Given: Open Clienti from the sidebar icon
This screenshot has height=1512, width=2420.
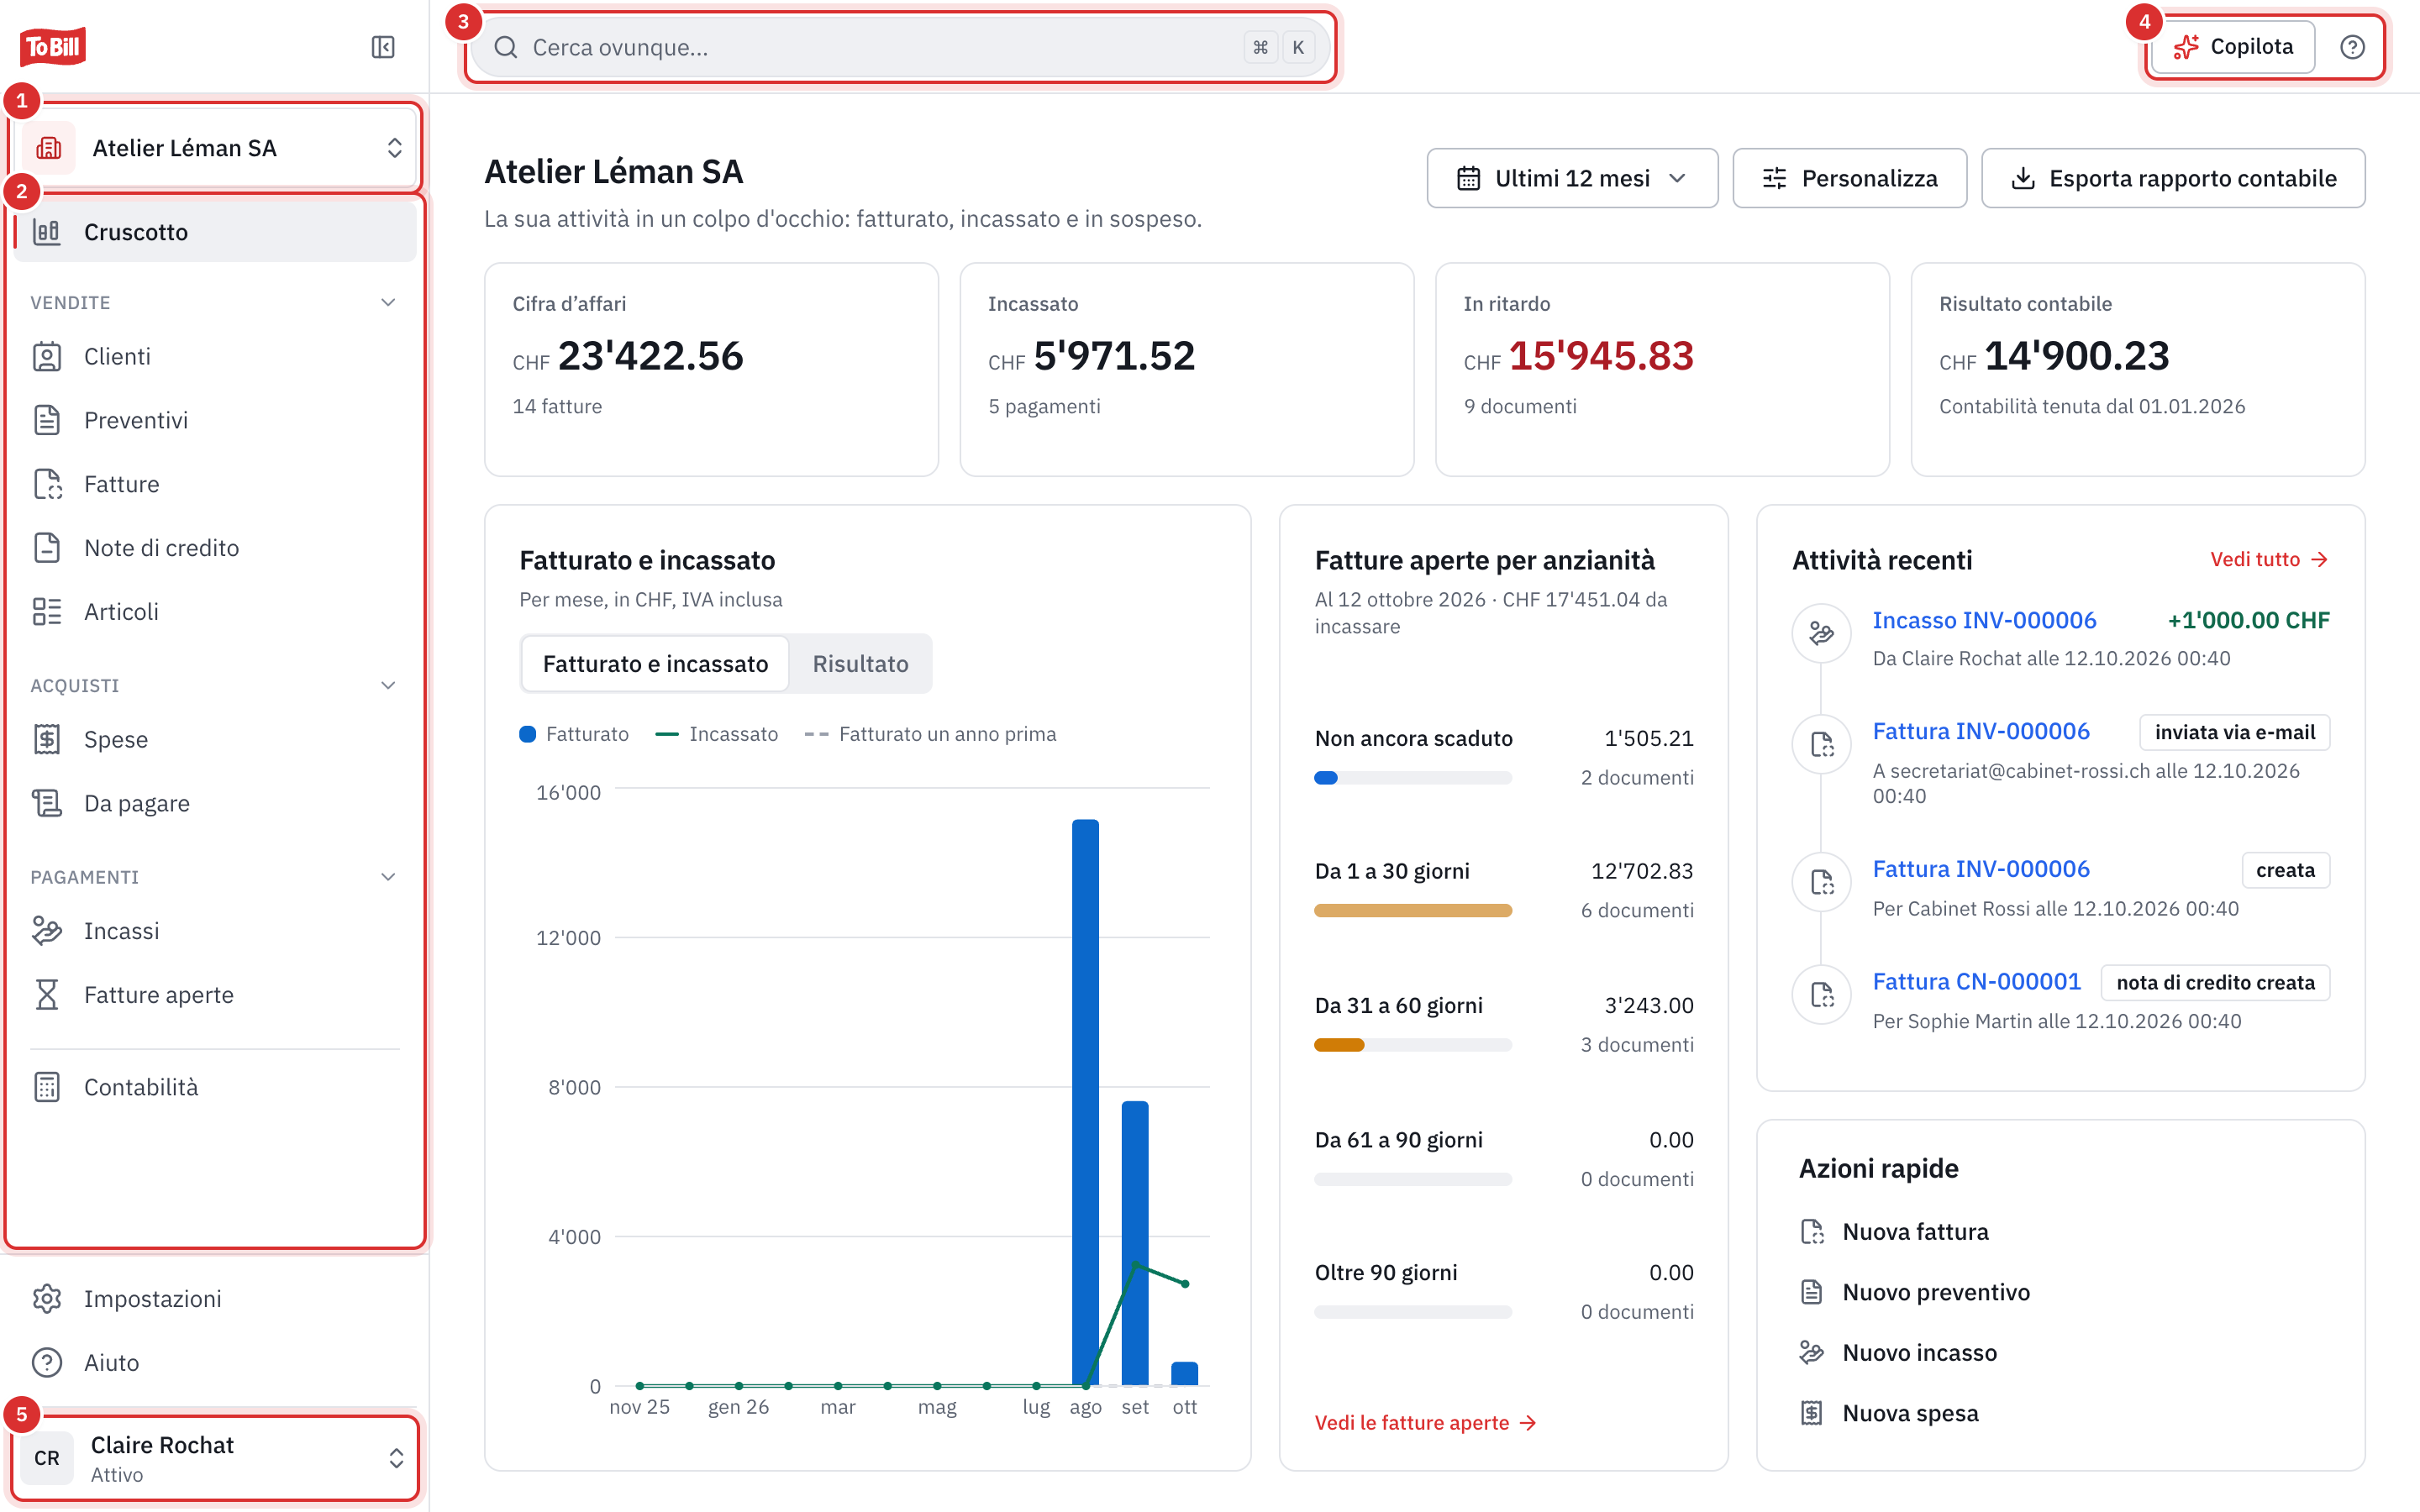Looking at the screenshot, I should click(47, 357).
